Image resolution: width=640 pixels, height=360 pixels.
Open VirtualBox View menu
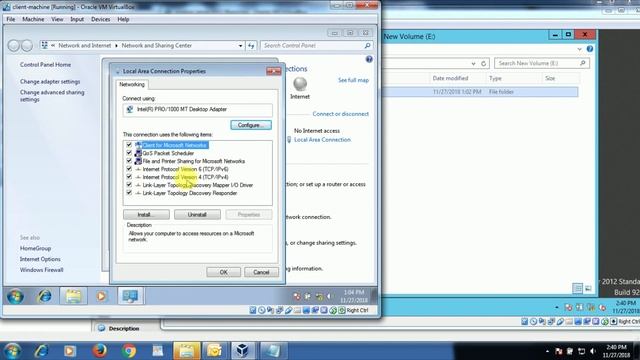(x=57, y=19)
